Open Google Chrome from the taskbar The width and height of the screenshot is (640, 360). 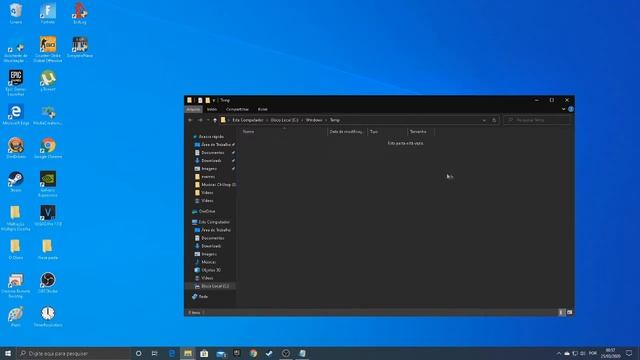pyautogui.click(x=253, y=353)
